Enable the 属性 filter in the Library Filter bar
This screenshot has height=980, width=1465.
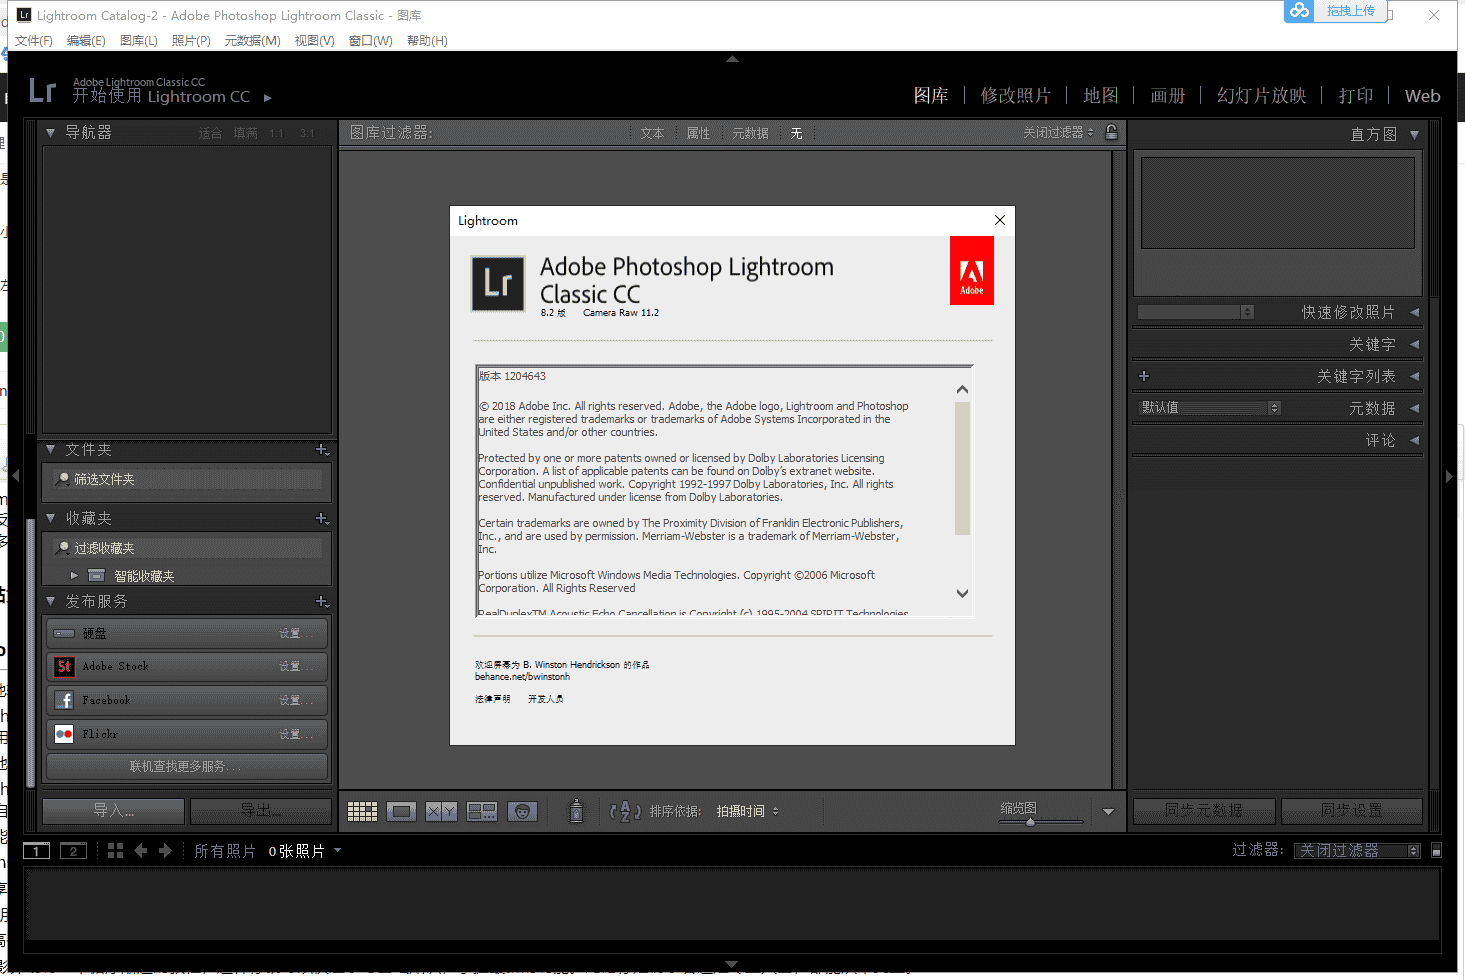(698, 132)
